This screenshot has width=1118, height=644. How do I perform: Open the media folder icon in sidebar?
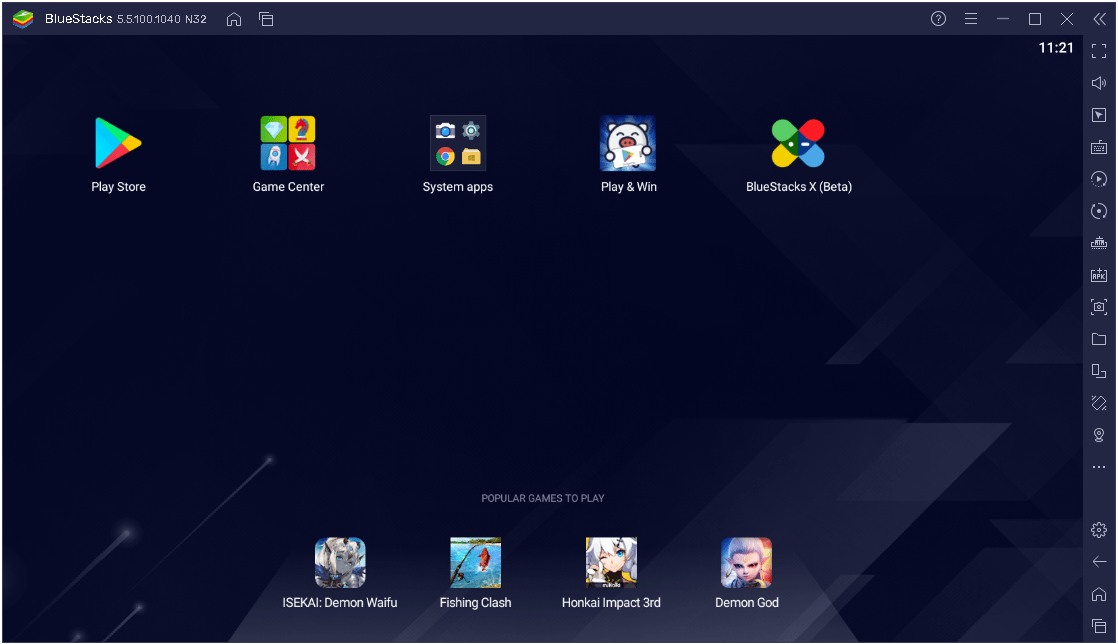click(x=1099, y=339)
